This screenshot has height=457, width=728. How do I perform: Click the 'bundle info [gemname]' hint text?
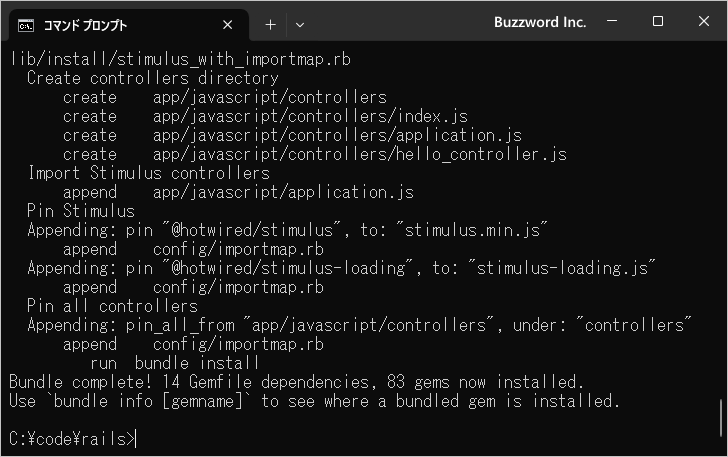pos(149,401)
